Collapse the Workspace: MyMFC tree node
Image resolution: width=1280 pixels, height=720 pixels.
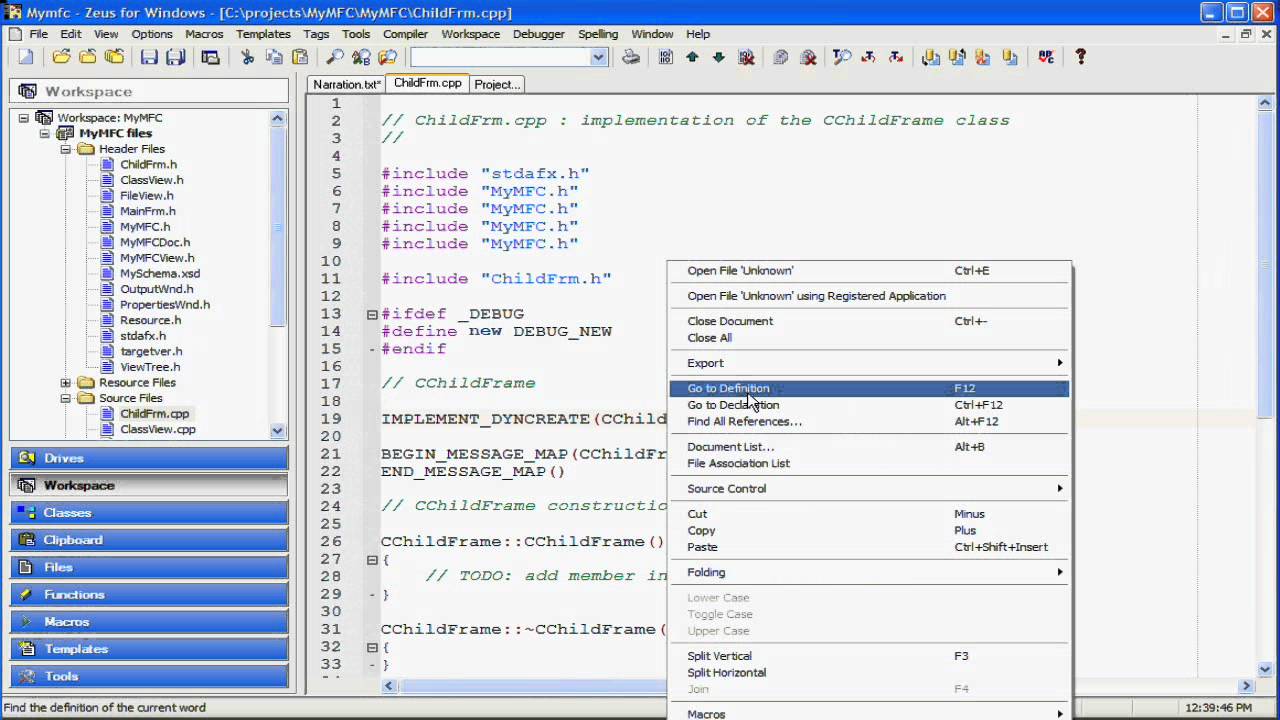click(23, 118)
